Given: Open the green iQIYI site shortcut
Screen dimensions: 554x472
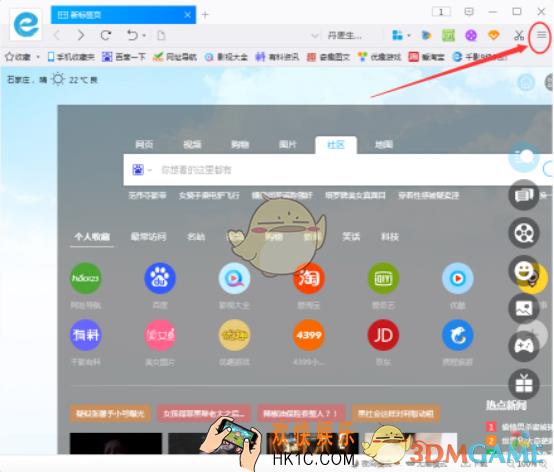Looking at the screenshot, I should pyautogui.click(x=383, y=278).
